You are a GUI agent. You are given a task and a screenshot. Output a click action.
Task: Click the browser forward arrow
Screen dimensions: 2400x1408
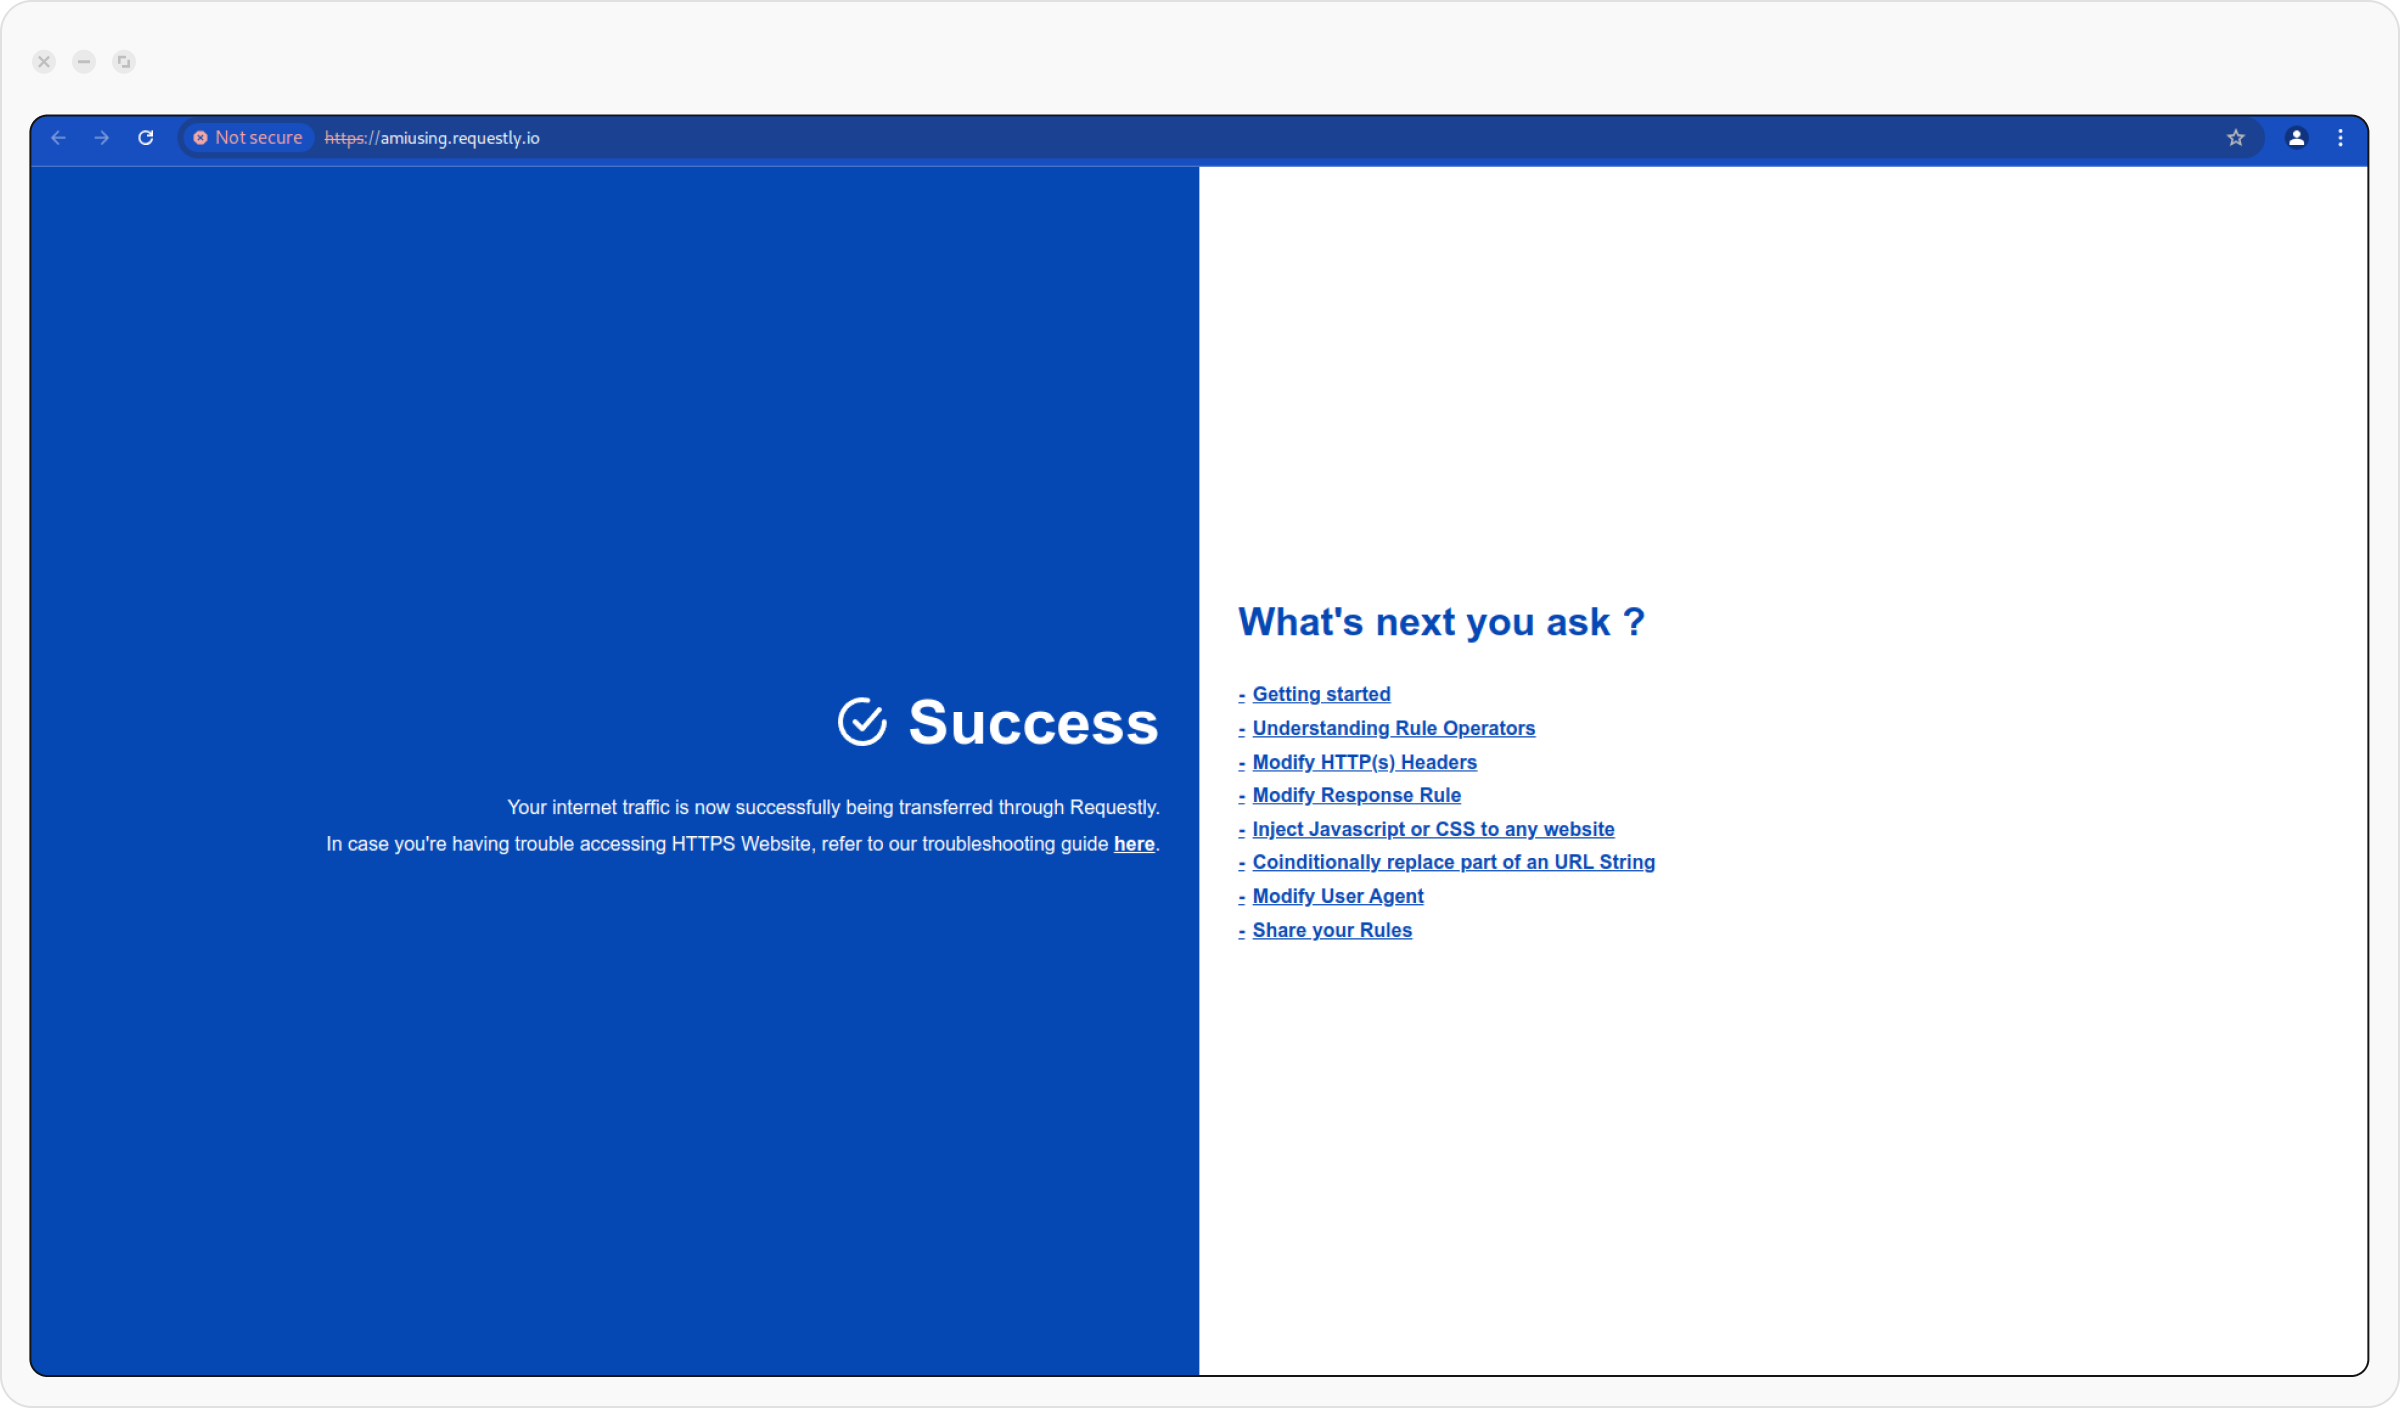click(x=102, y=138)
